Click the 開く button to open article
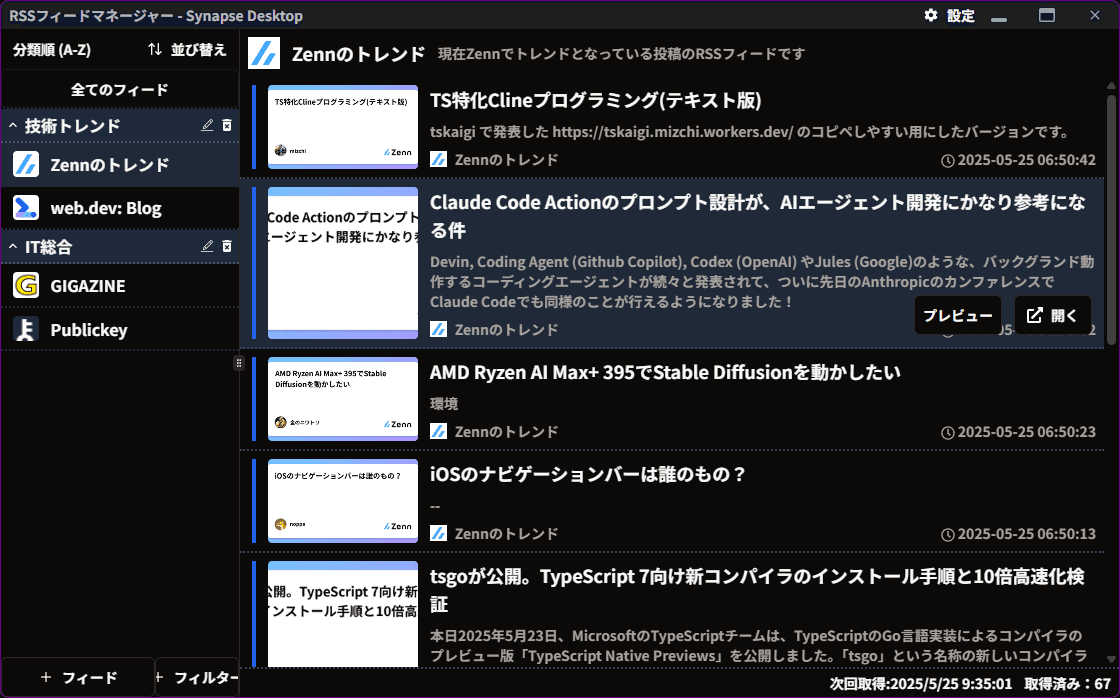The image size is (1120, 698). coord(1052,315)
